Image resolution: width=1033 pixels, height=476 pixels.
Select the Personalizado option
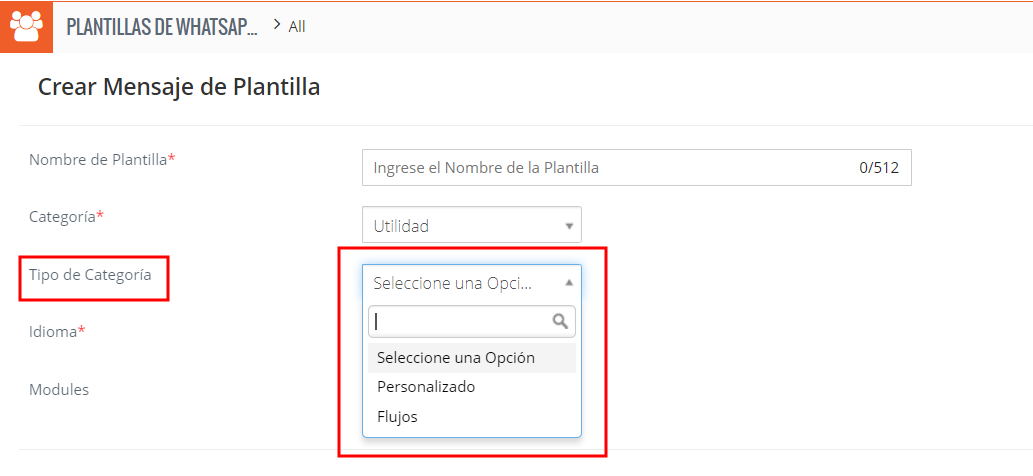[x=426, y=387]
